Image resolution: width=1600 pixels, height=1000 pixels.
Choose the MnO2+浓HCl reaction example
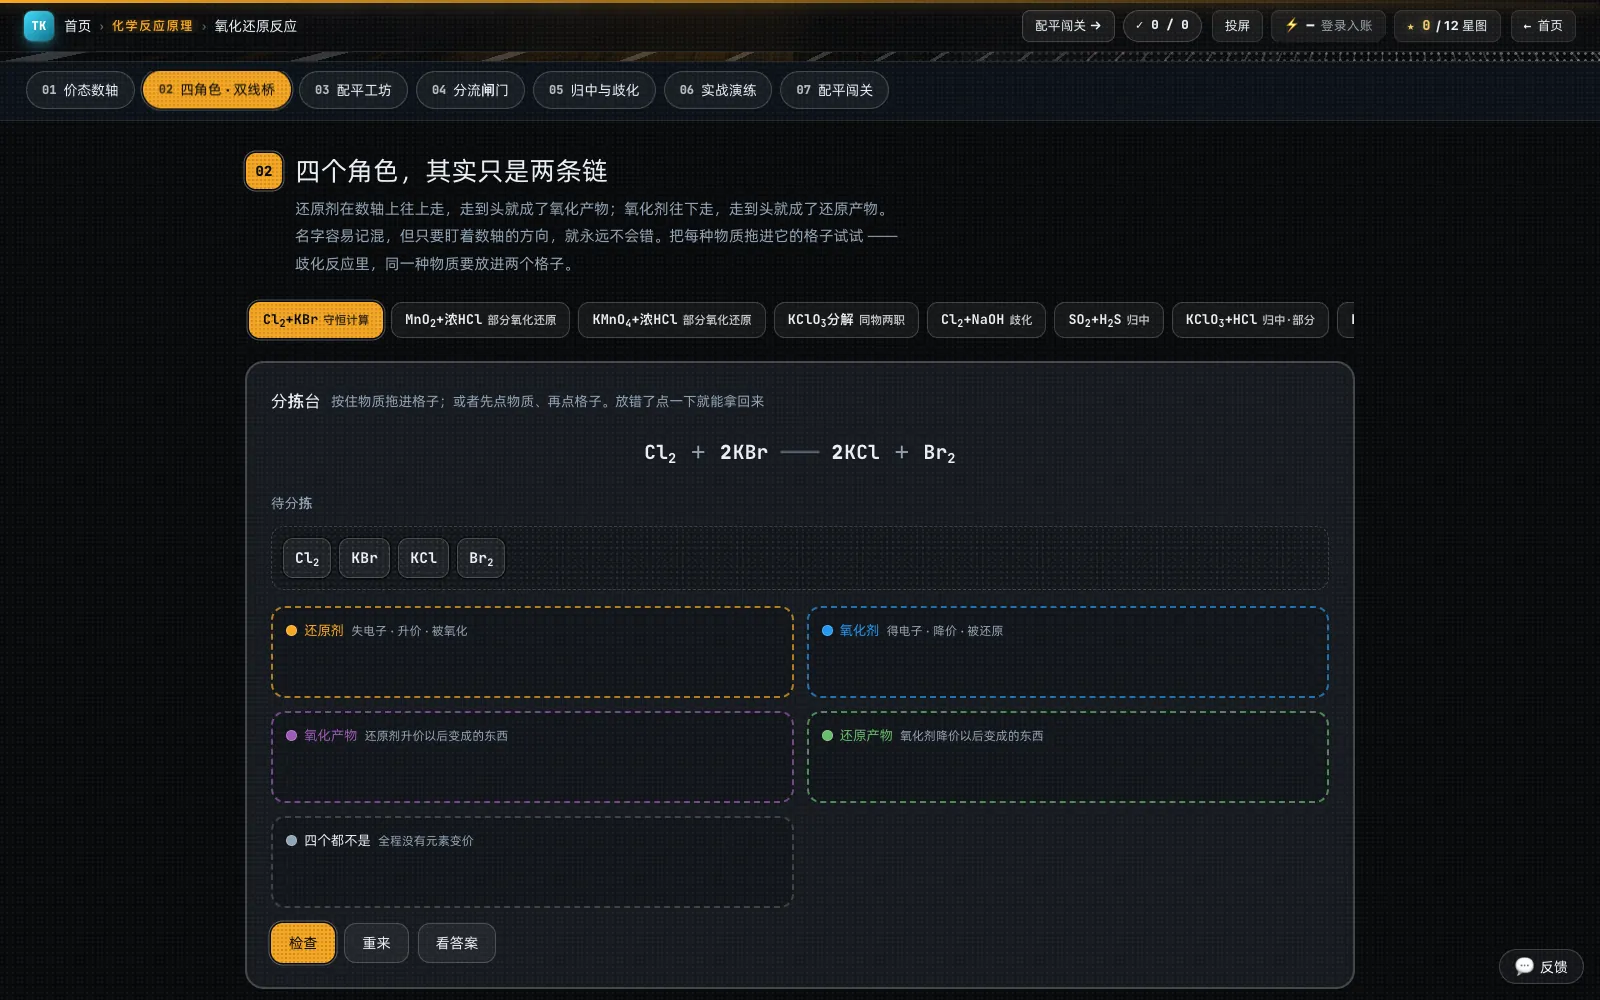pyautogui.click(x=480, y=320)
